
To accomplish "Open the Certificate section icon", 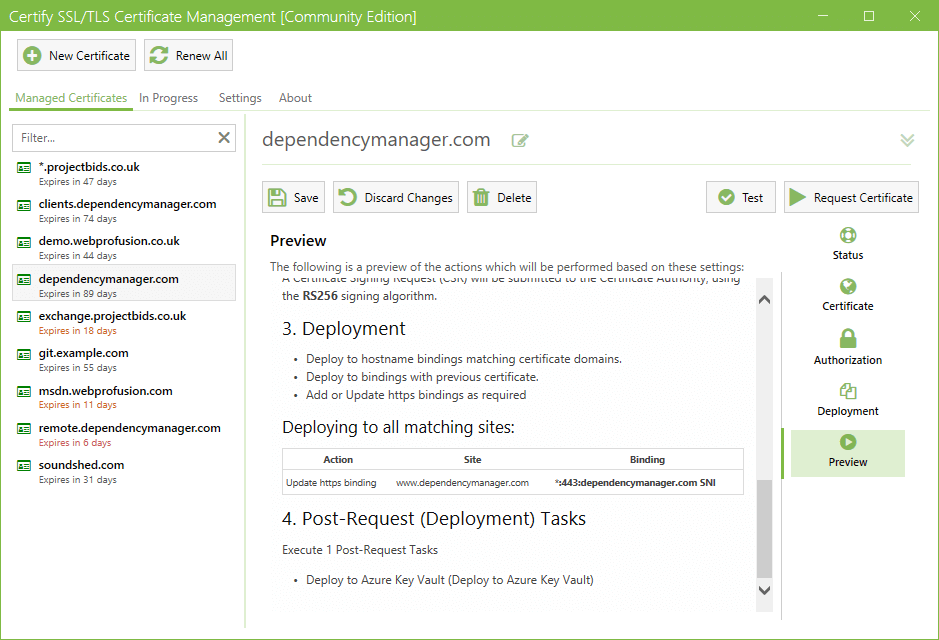I will click(x=848, y=287).
